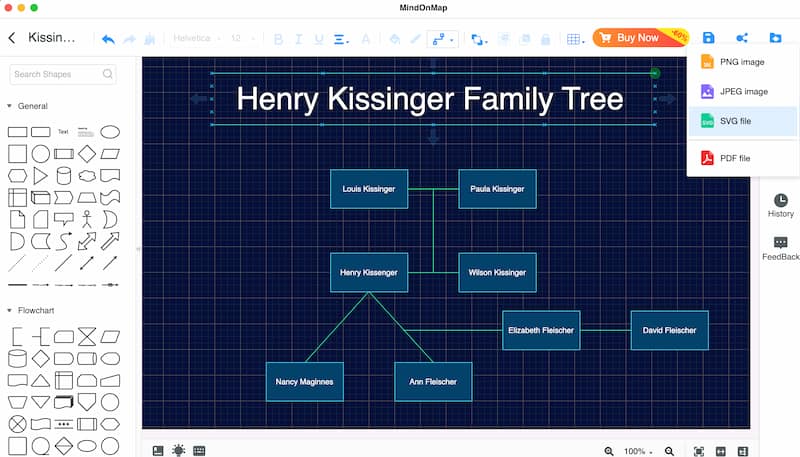
Task: Open the fill color bucket
Action: [394, 39]
